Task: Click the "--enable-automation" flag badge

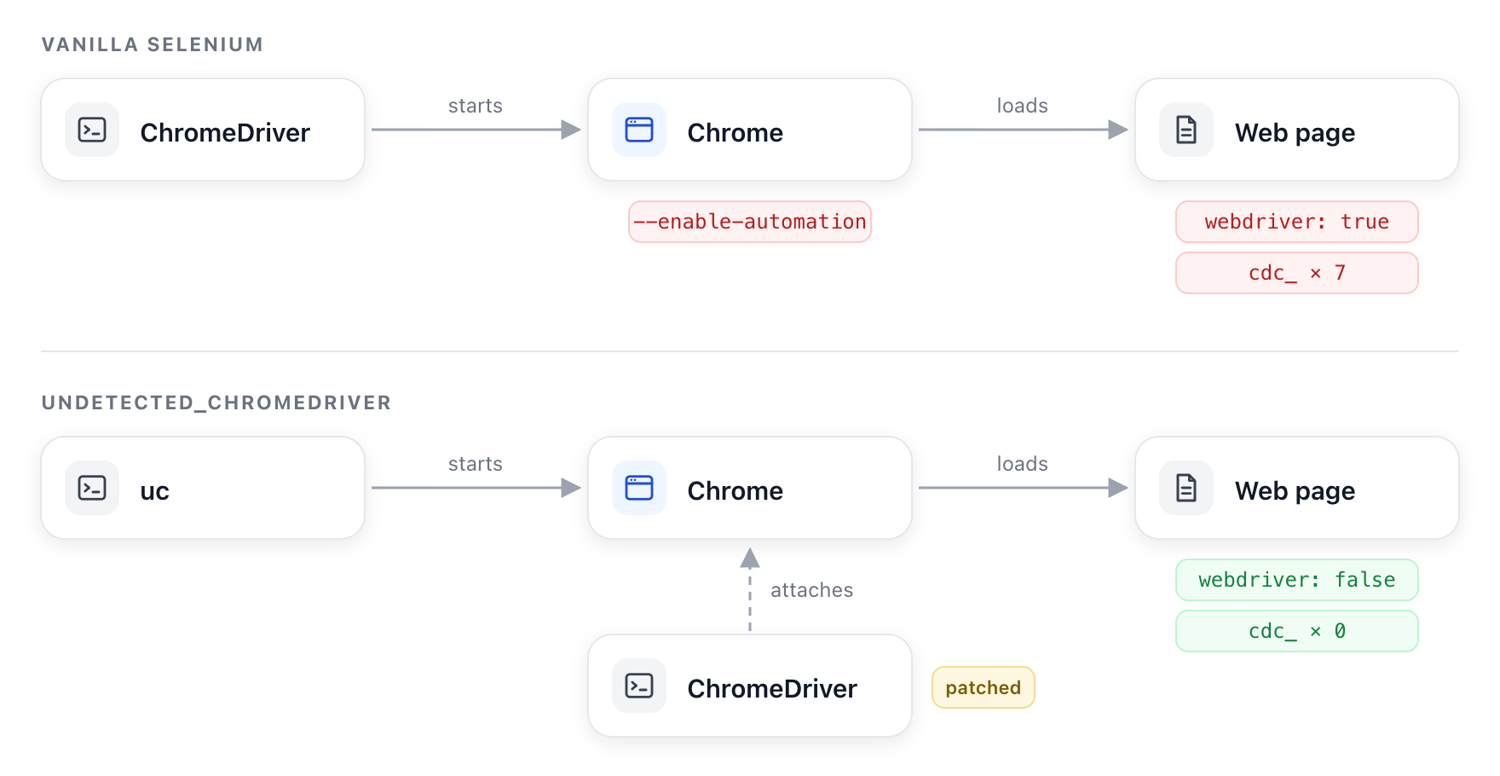Action: (x=750, y=222)
